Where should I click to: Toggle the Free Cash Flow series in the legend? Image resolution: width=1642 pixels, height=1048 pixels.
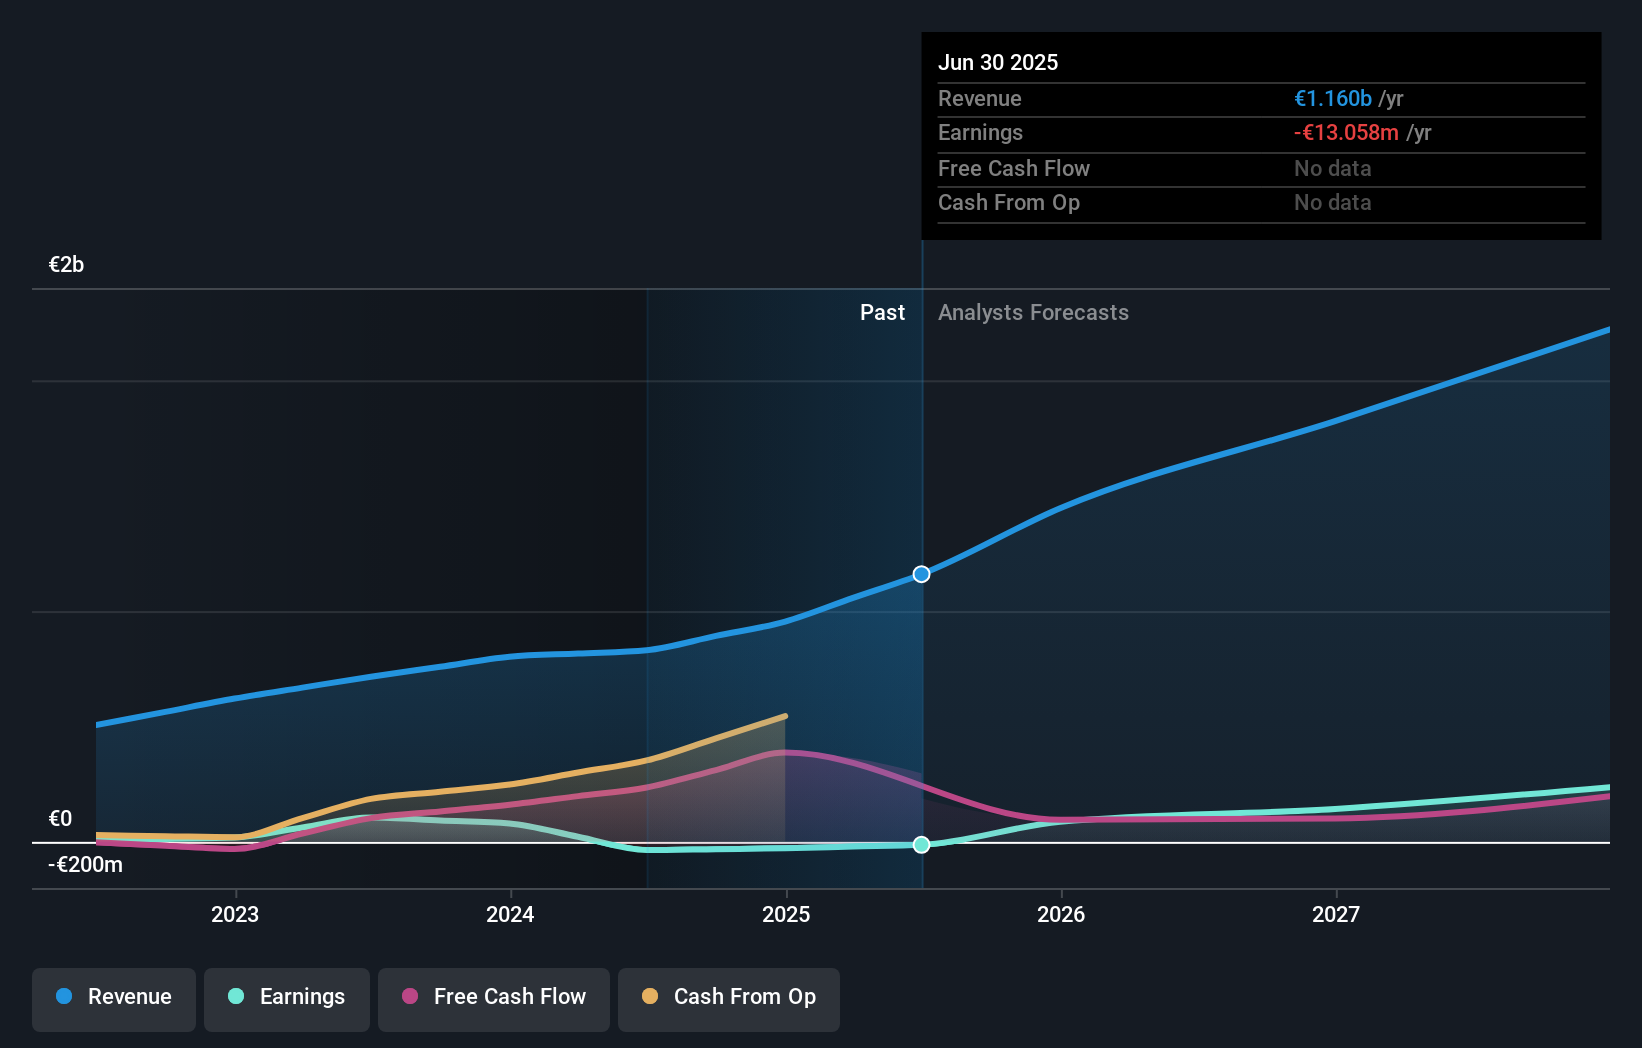click(493, 997)
